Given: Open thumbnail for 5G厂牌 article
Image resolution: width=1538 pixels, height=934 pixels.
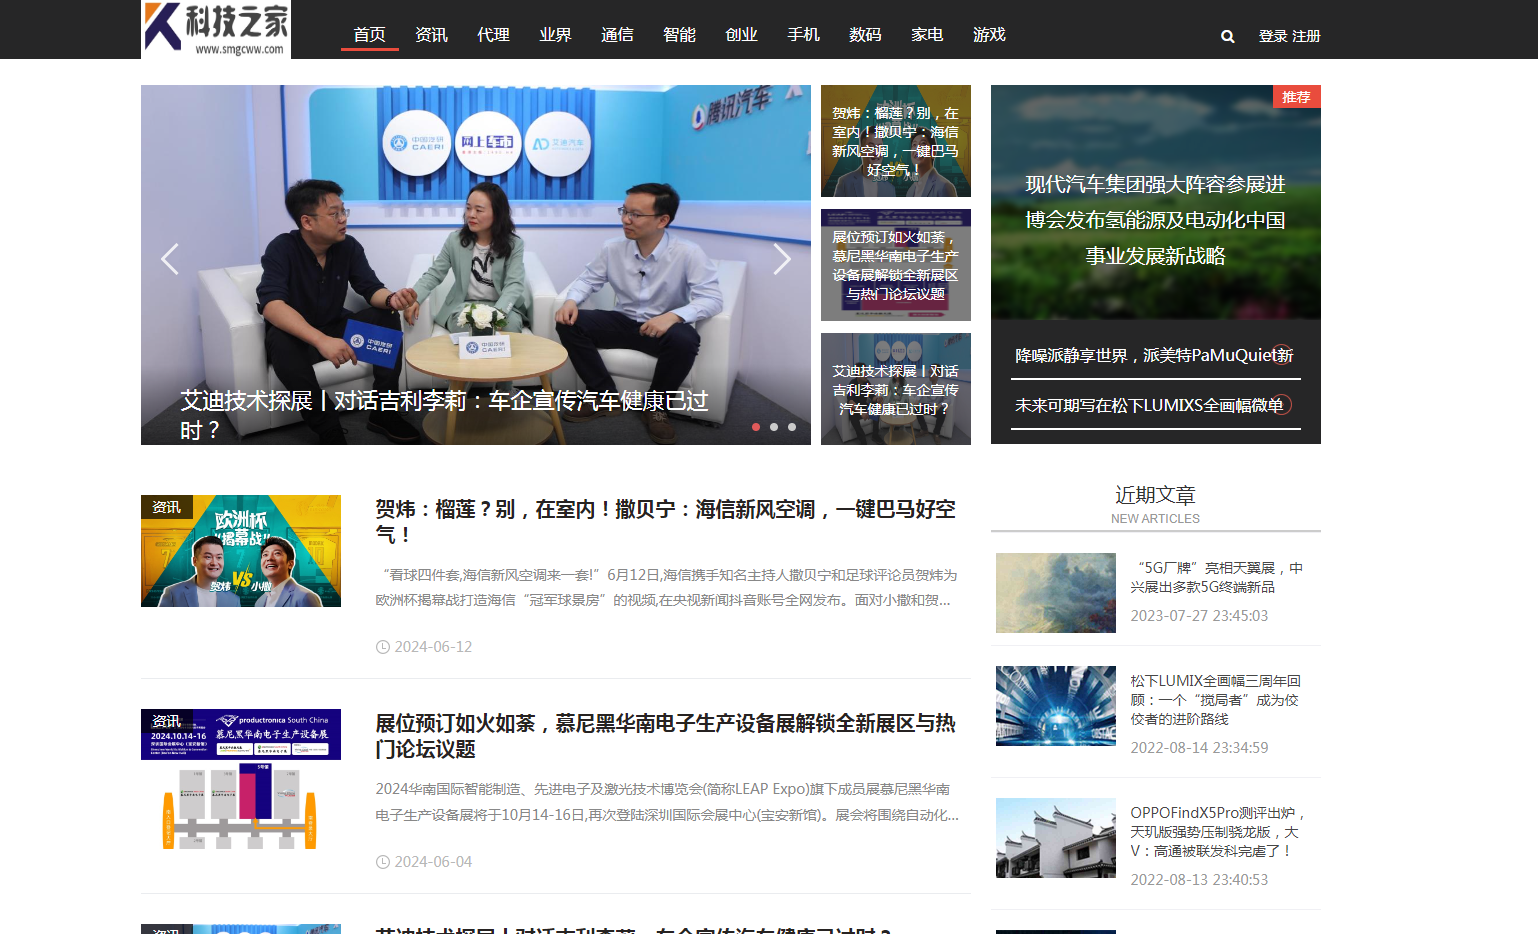Looking at the screenshot, I should (x=1056, y=593).
